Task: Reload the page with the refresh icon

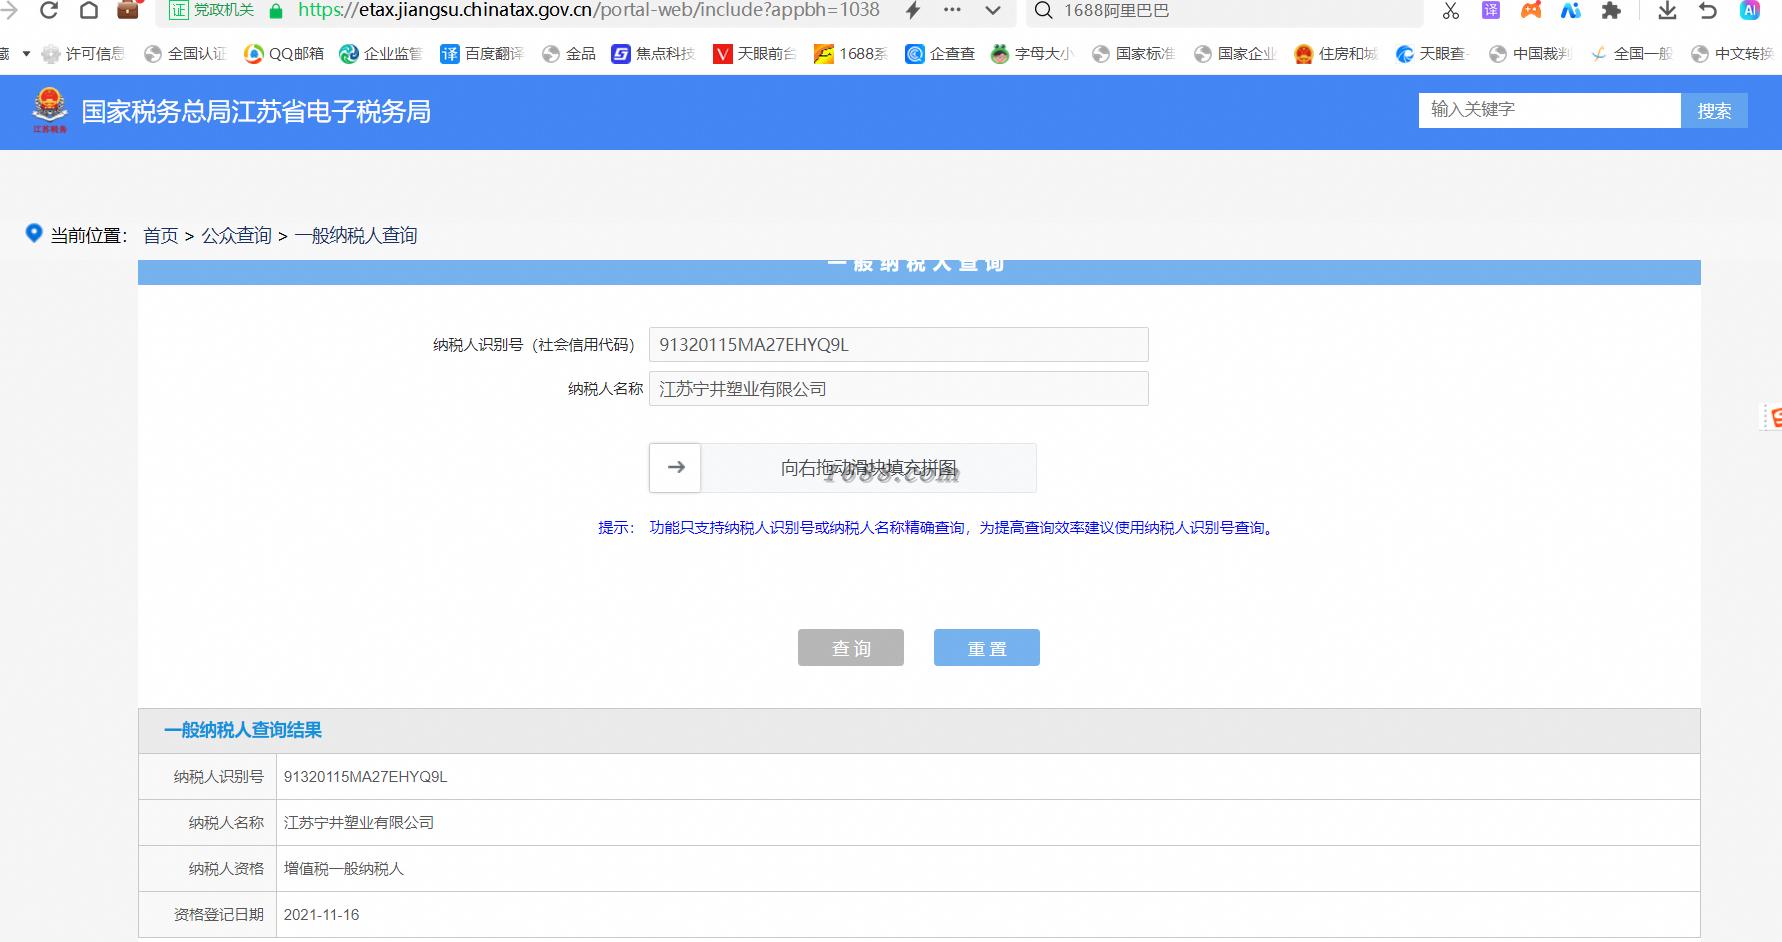Action: pos(48,11)
